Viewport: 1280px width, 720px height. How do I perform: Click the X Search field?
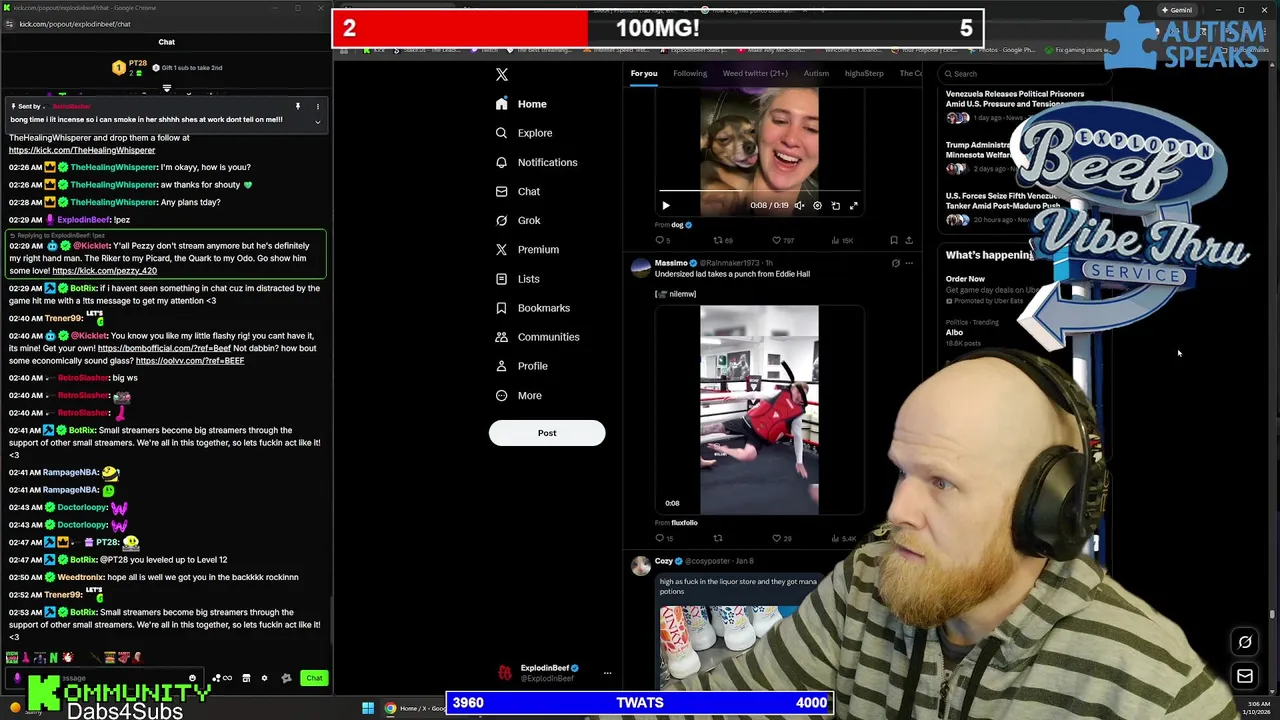point(1025,73)
